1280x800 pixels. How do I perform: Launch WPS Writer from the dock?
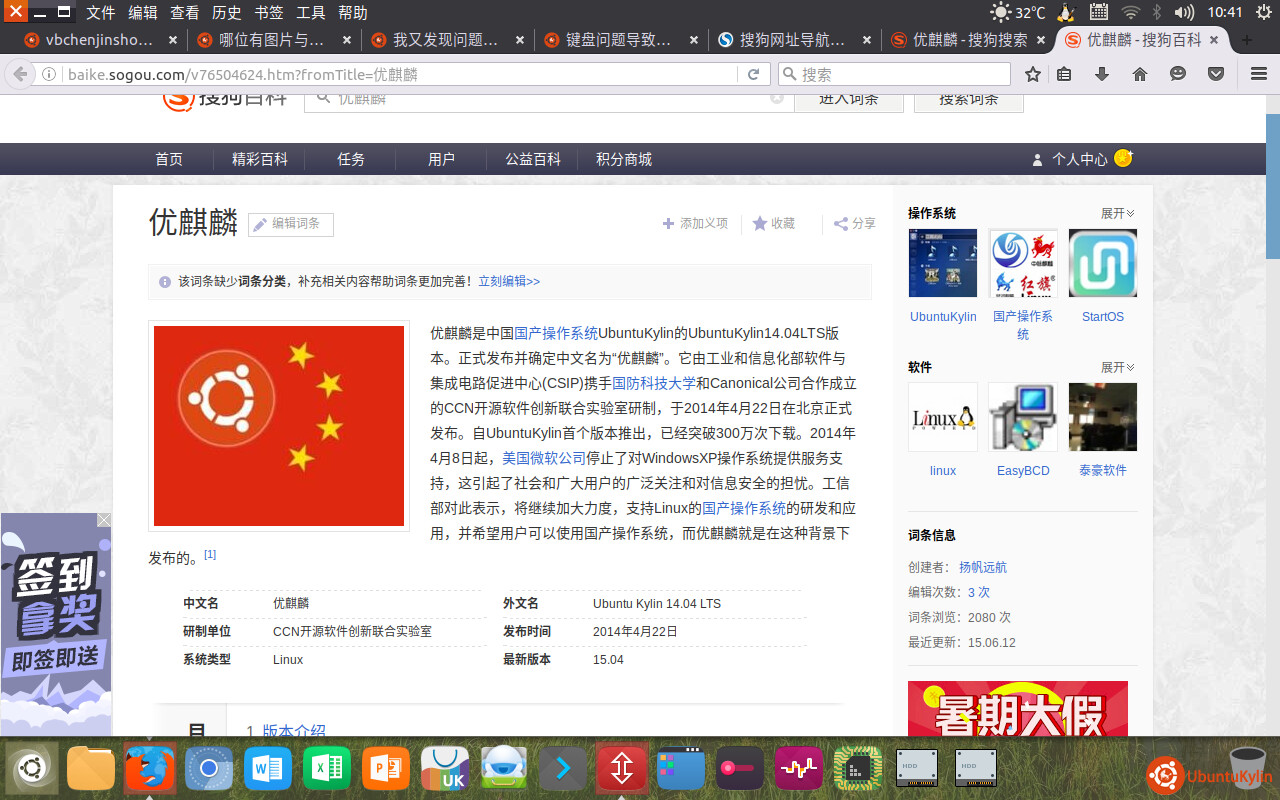click(268, 768)
